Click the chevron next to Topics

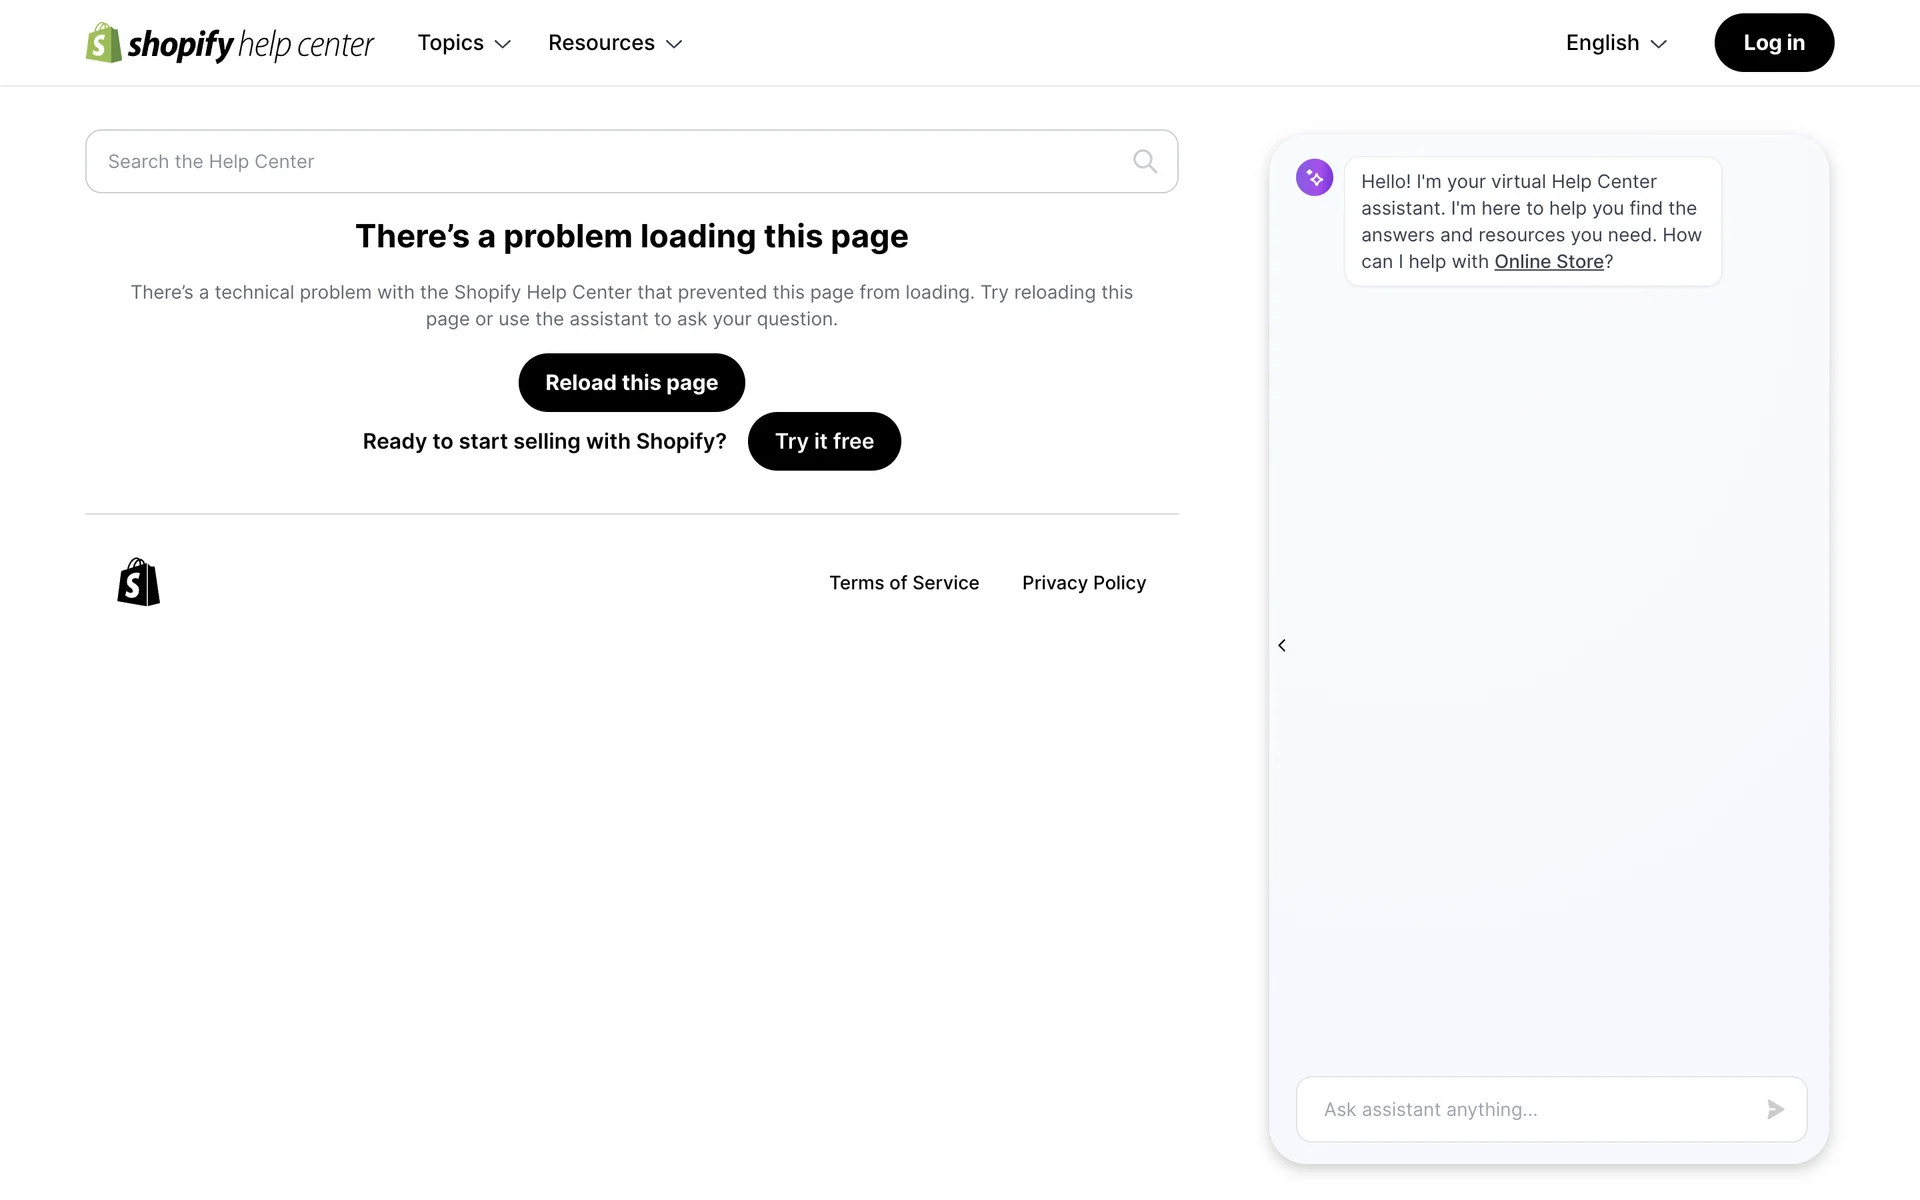pyautogui.click(x=503, y=44)
